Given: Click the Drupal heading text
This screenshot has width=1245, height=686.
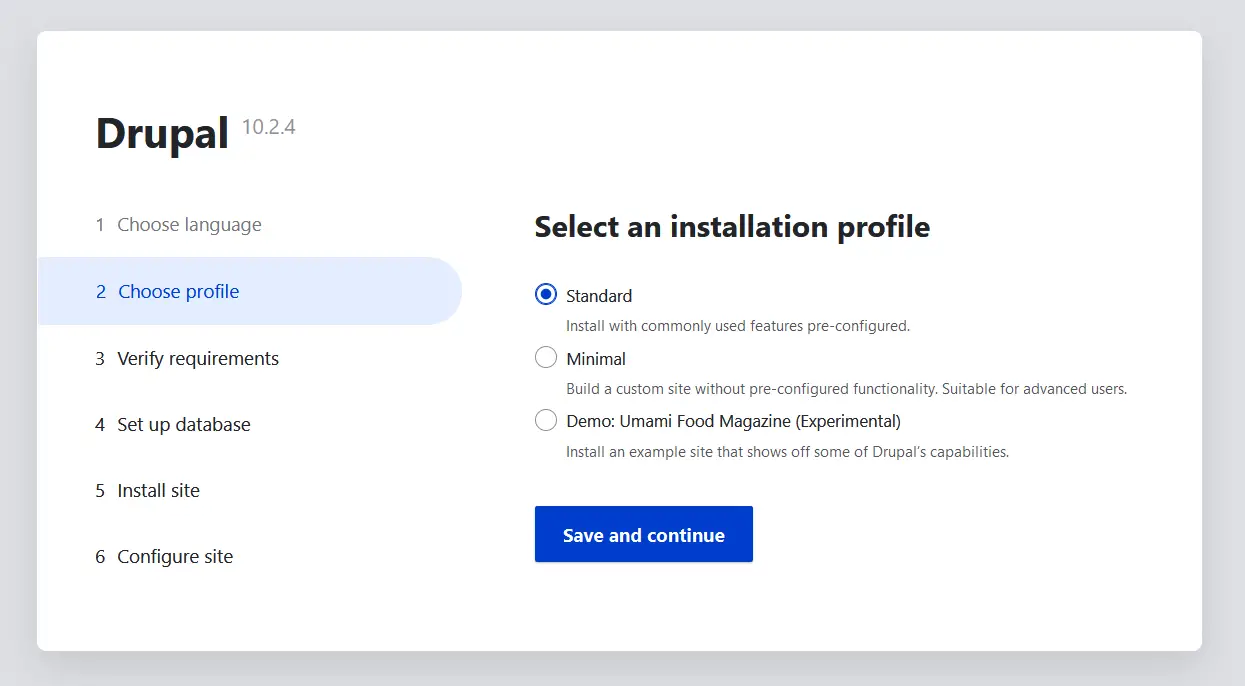Looking at the screenshot, I should [x=162, y=133].
